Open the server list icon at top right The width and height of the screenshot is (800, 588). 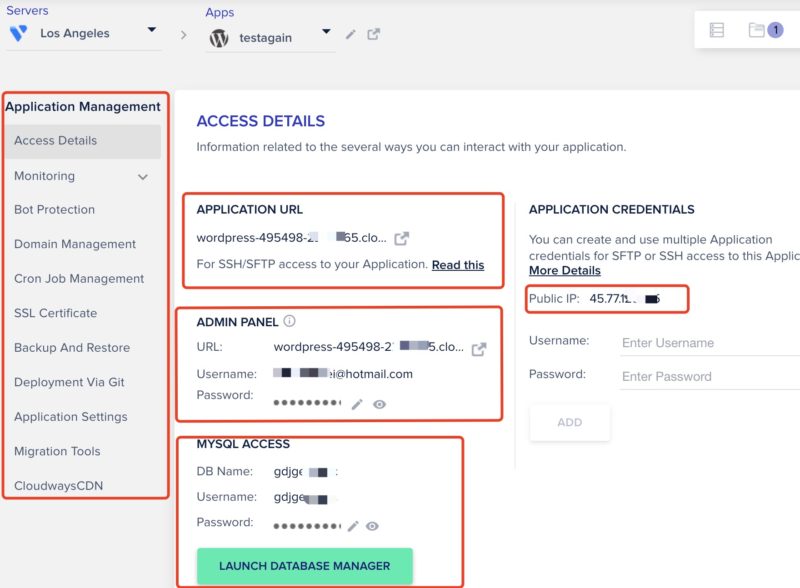717,30
